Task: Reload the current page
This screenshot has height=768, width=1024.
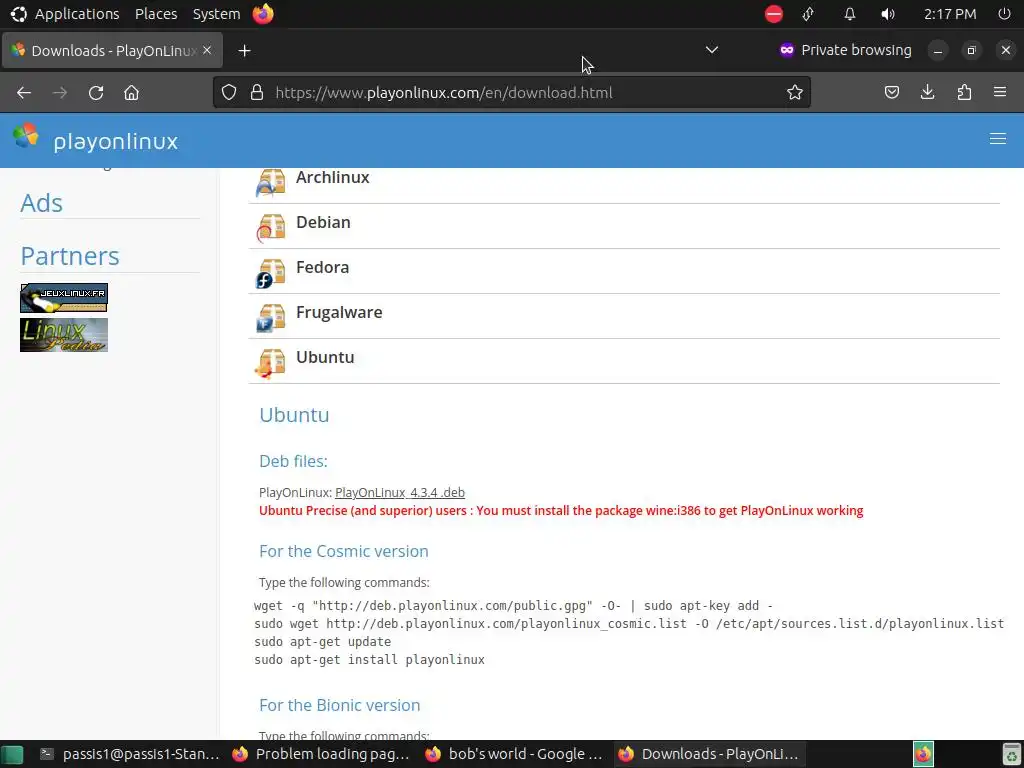Action: 96,93
